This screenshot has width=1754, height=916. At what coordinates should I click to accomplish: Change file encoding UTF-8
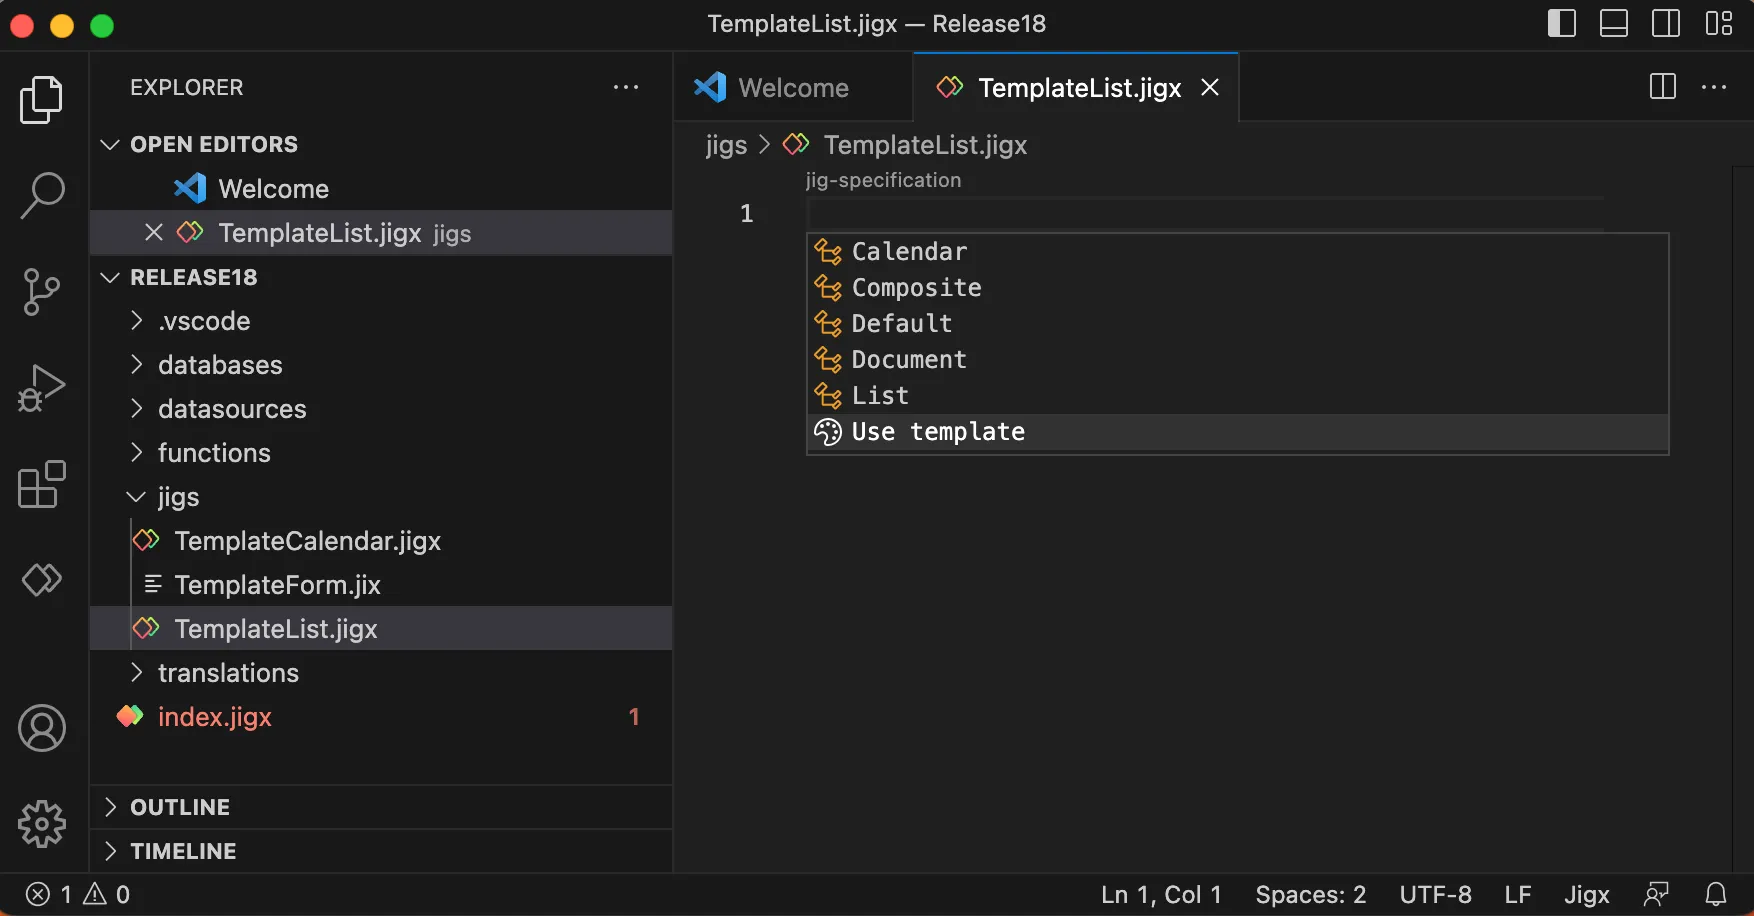click(x=1435, y=894)
